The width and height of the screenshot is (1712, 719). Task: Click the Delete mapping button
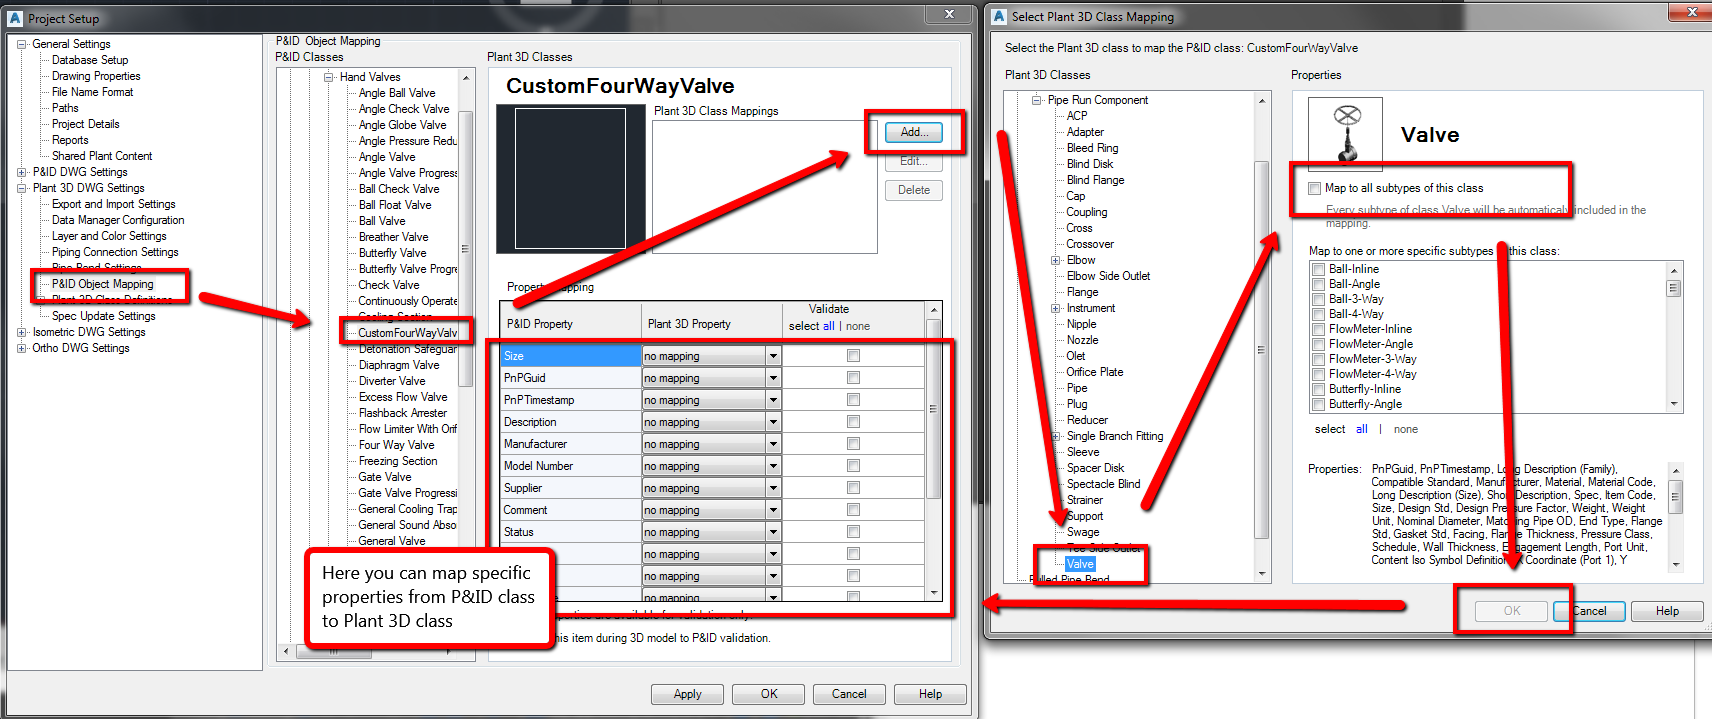point(914,190)
